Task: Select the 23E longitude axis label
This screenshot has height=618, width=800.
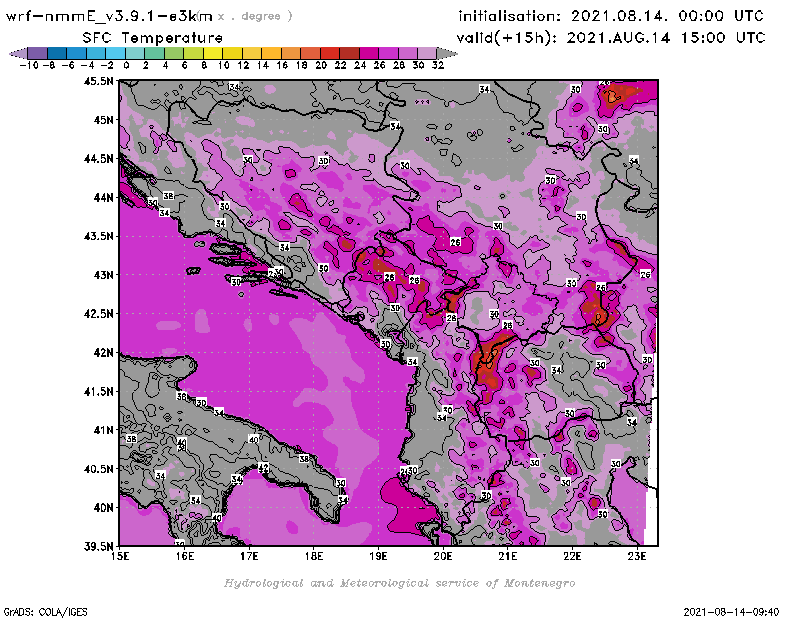Action: pyautogui.click(x=637, y=556)
